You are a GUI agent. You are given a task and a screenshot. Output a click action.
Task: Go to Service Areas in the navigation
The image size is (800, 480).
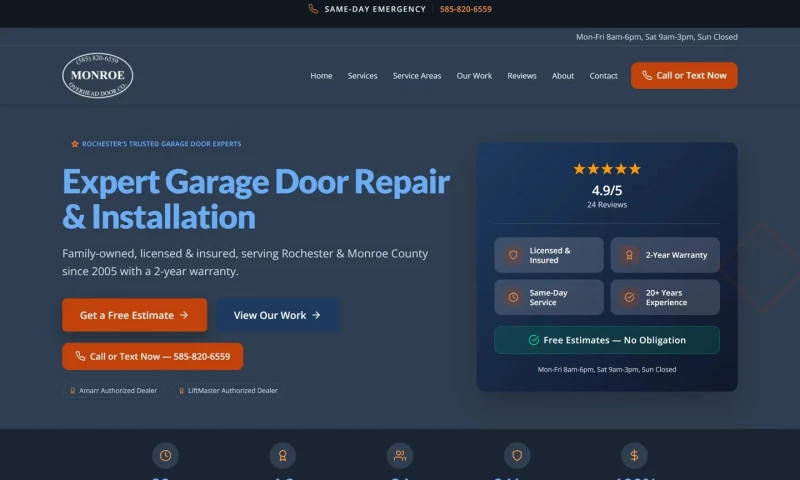[x=417, y=75]
